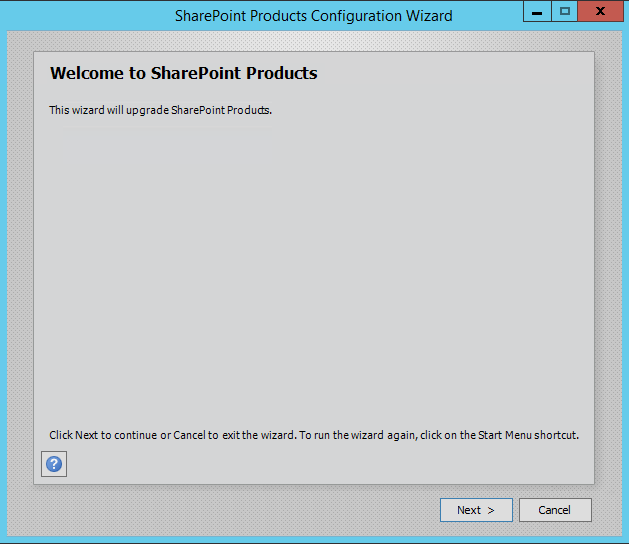Screen dimensions: 629x544
Task: Click the 'Welcome to SharePoint Products' heading
Action: click(184, 73)
